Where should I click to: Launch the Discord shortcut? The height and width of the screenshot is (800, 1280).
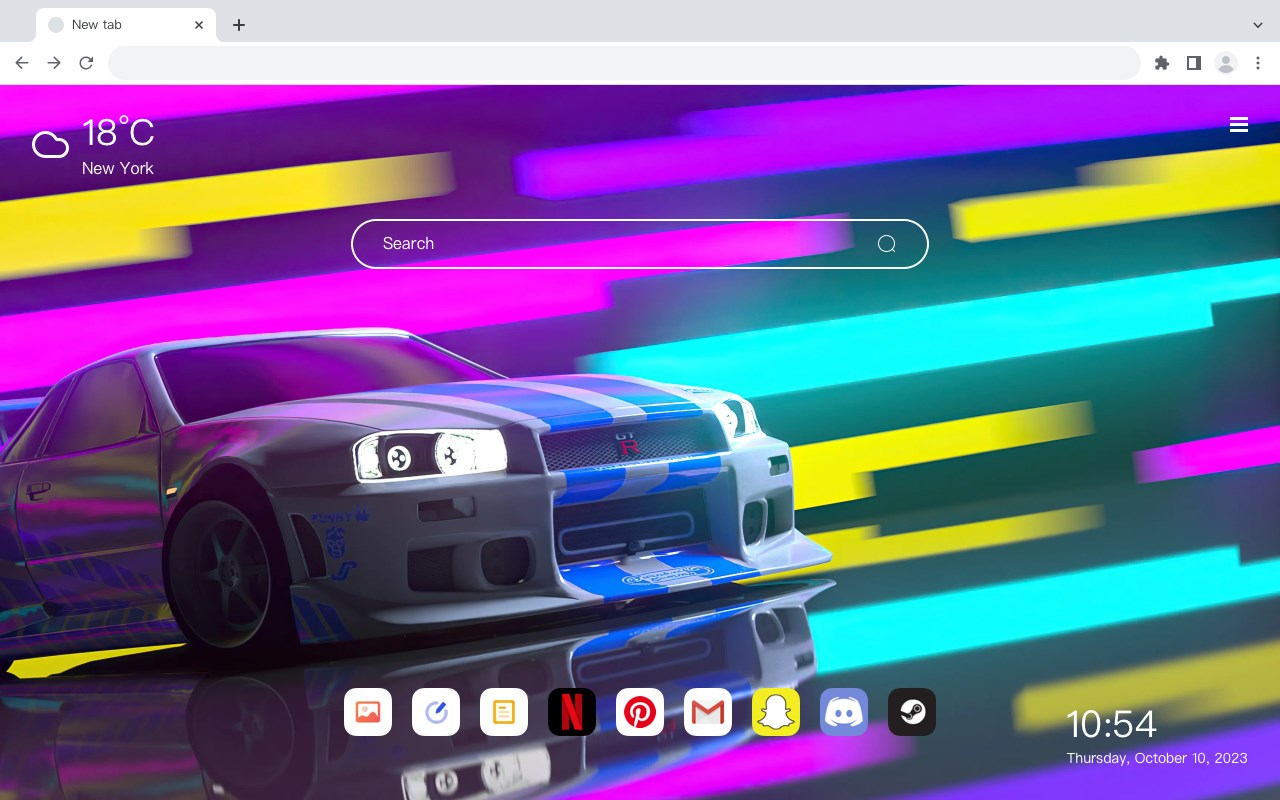point(844,712)
